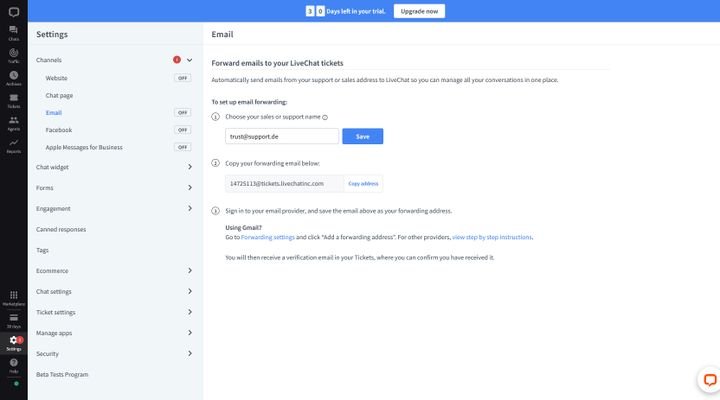The width and height of the screenshot is (720, 400).
Task: Collapse the Channels section chevron
Action: [x=189, y=60]
